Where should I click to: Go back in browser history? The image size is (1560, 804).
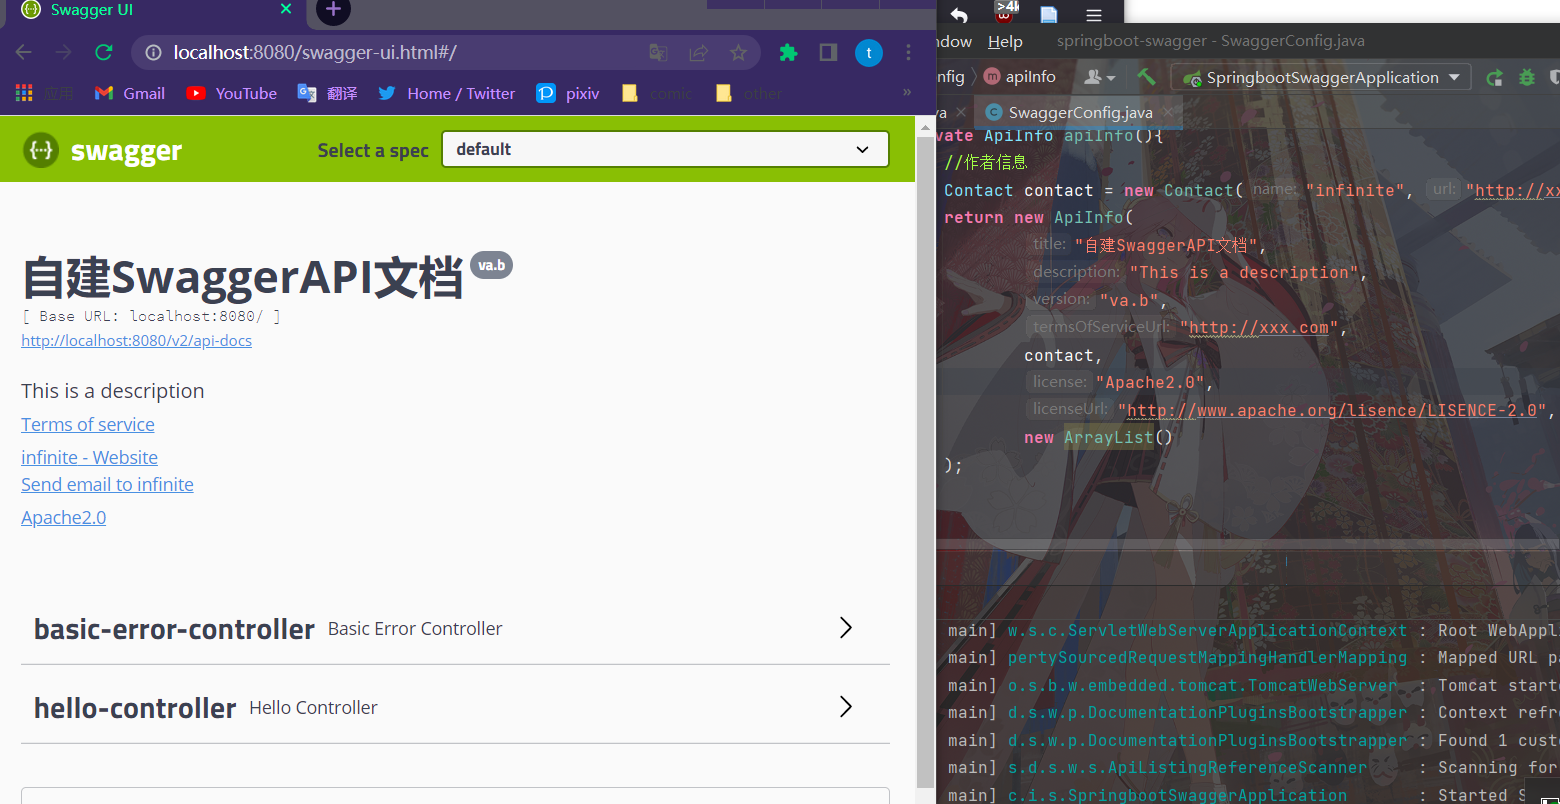coord(24,53)
